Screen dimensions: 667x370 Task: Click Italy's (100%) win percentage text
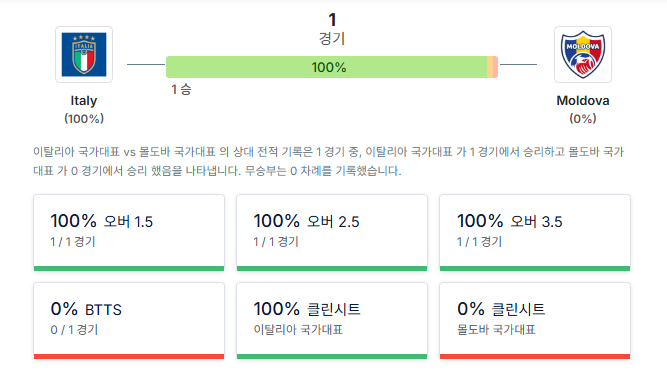(x=84, y=119)
